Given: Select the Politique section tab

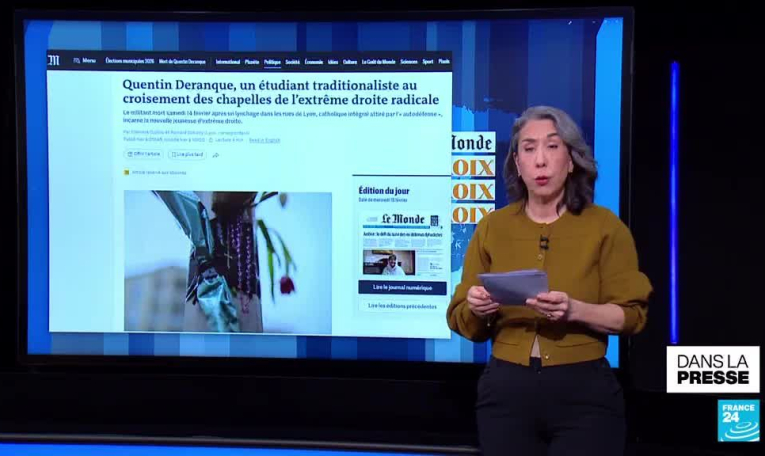Looking at the screenshot, I should pyautogui.click(x=272, y=62).
